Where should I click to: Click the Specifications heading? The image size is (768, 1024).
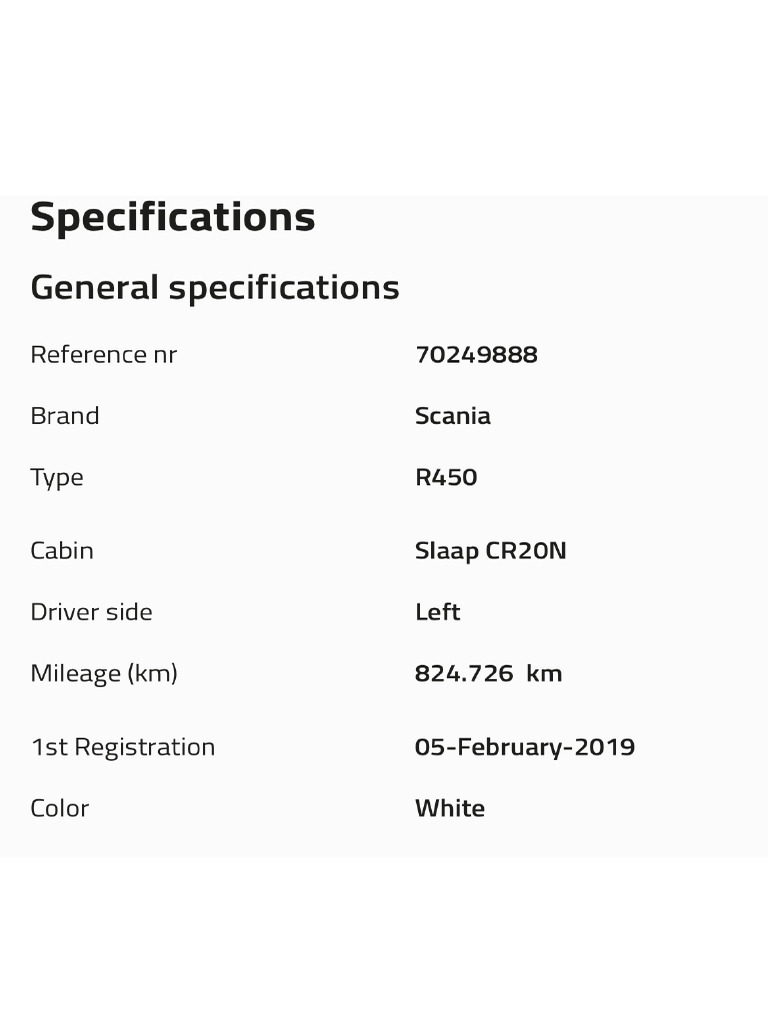point(173,217)
